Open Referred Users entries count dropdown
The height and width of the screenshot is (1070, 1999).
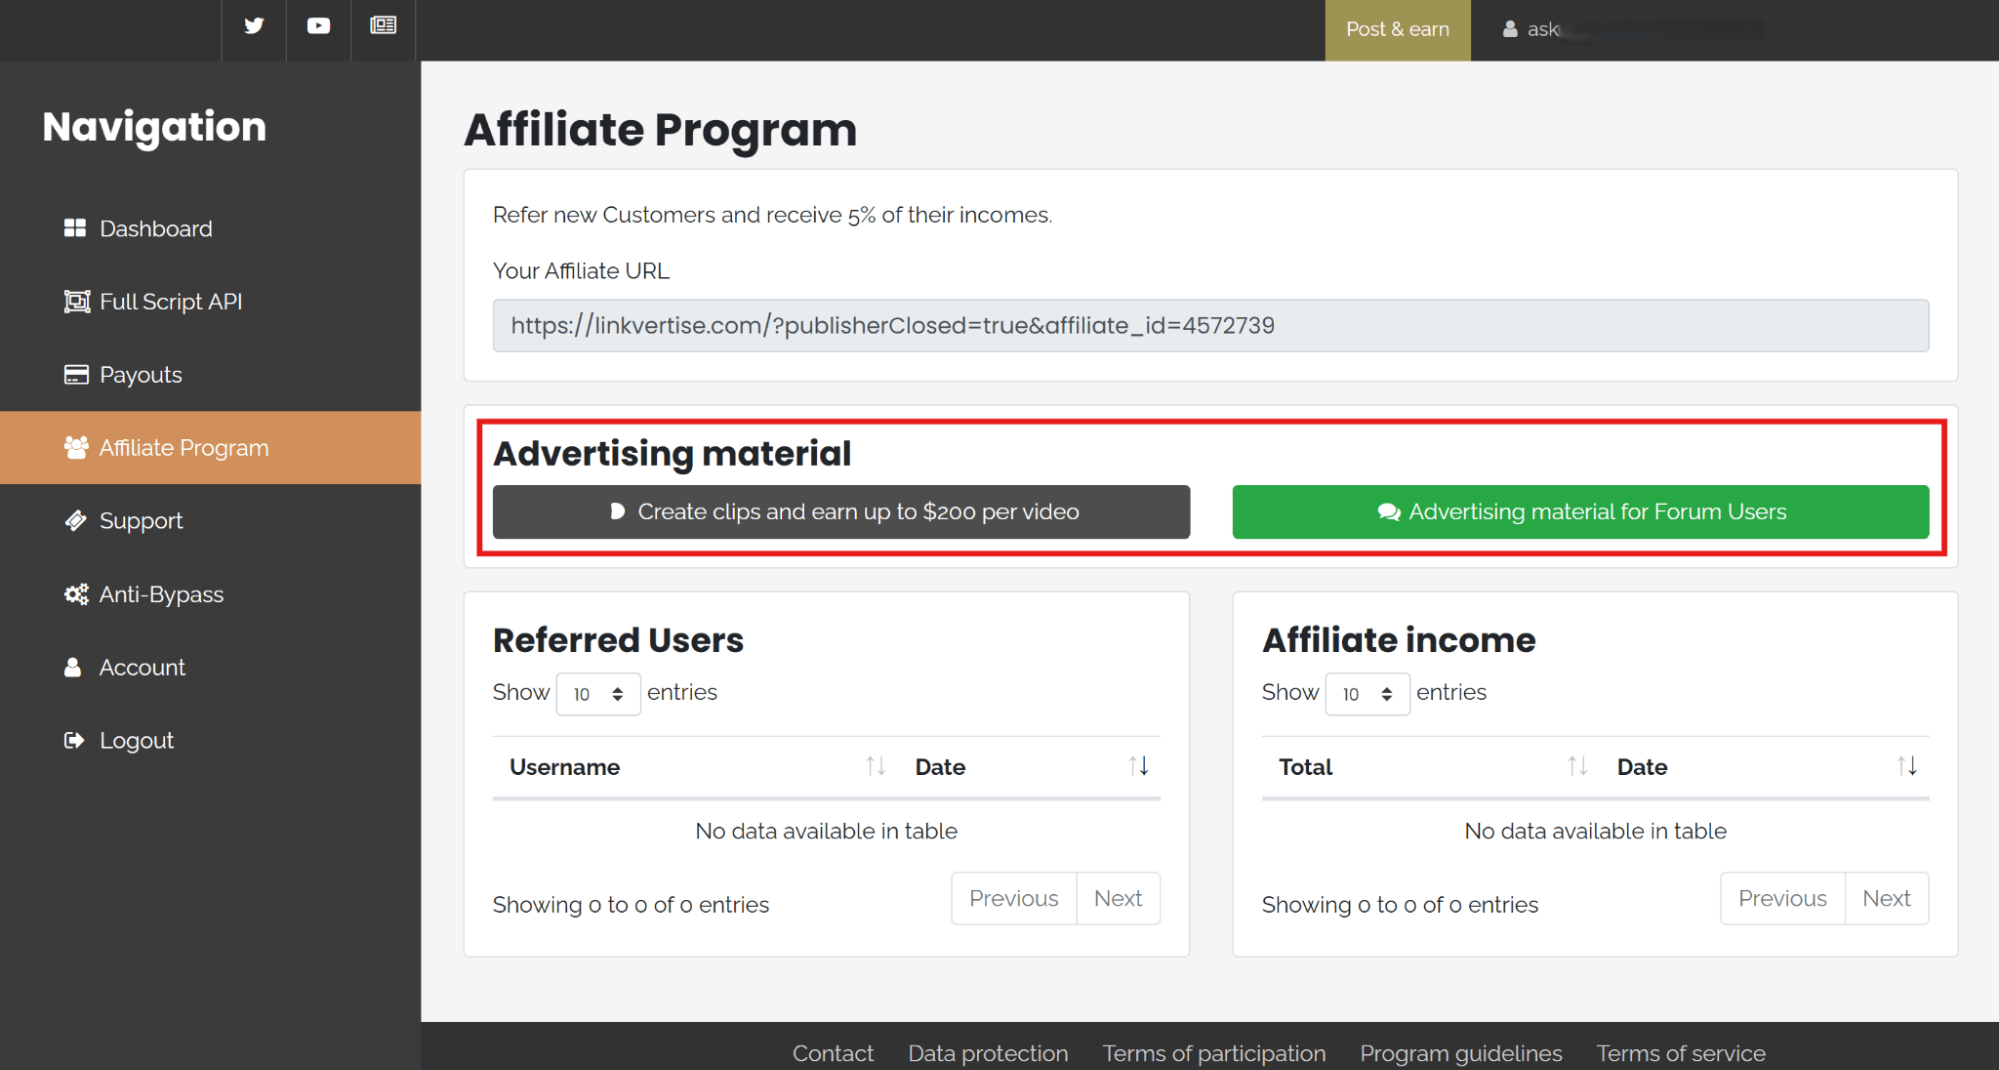tap(598, 694)
